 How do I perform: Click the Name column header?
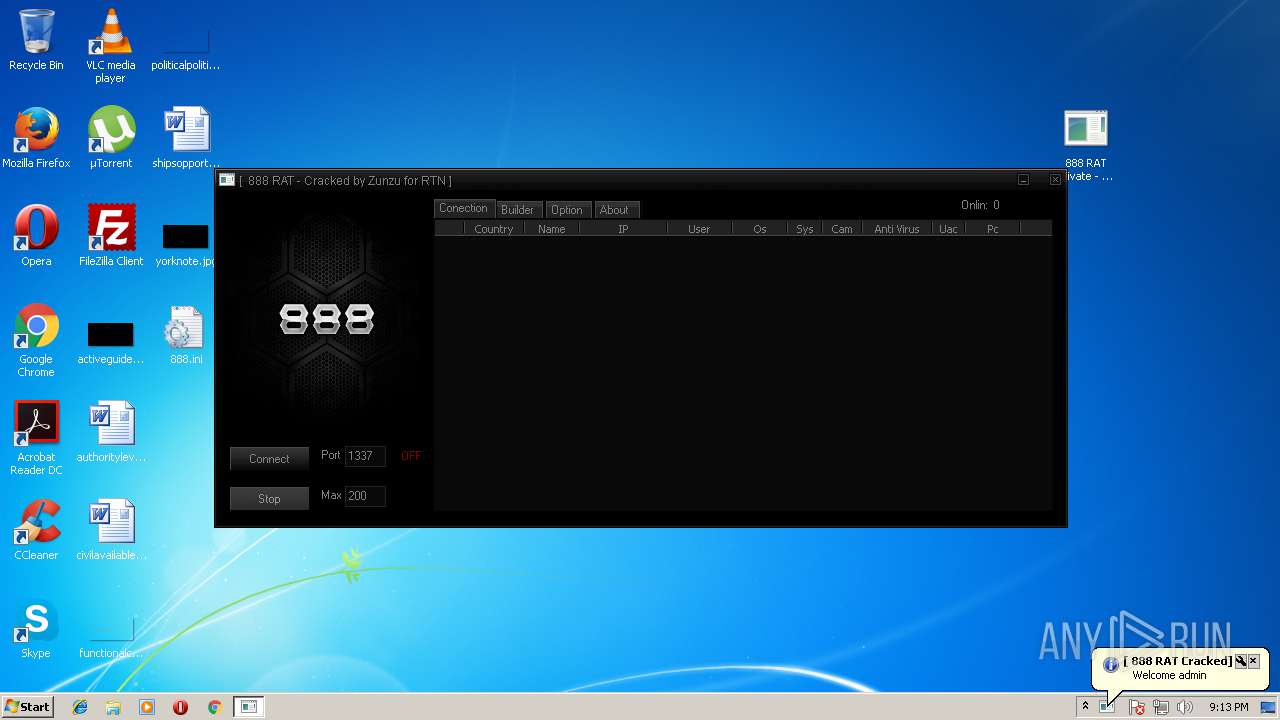point(552,229)
